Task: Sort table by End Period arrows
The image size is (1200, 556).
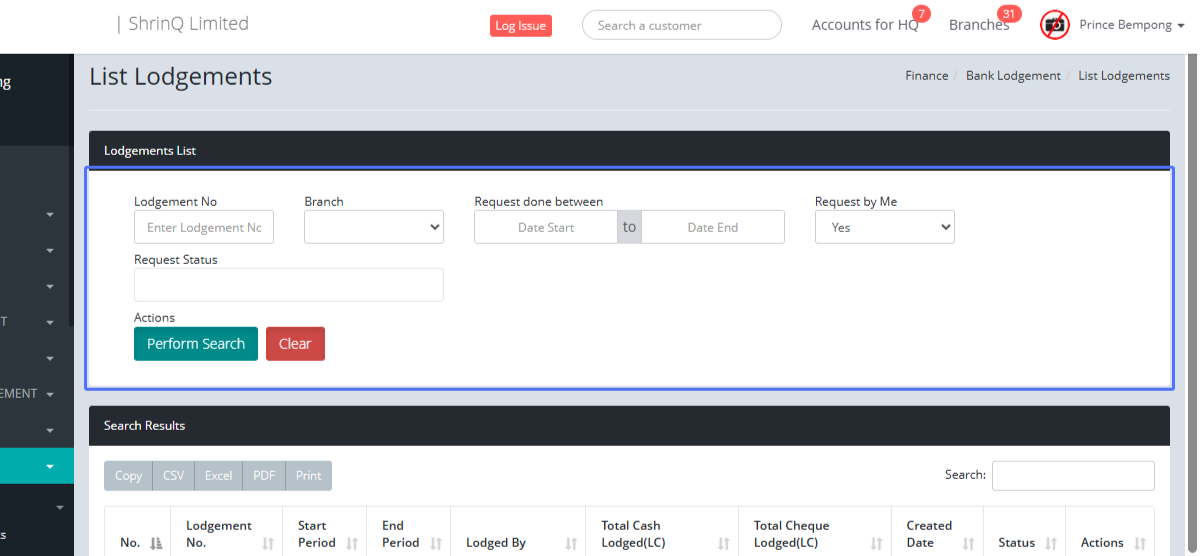Action: (x=436, y=543)
